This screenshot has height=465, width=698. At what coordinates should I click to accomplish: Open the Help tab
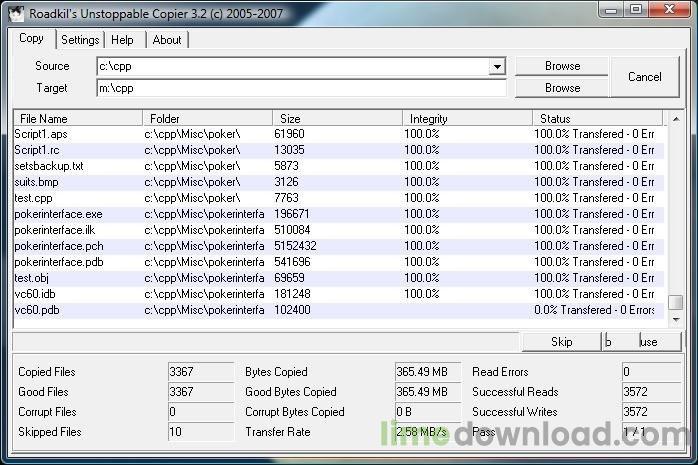tap(122, 40)
